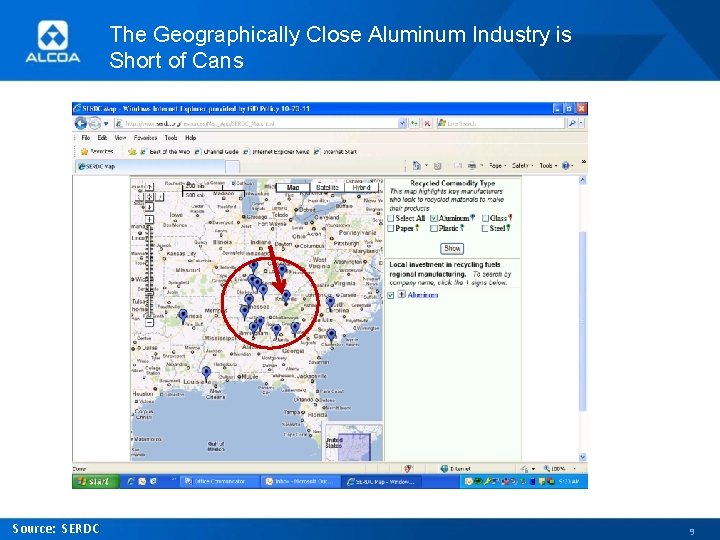Click the map zoom out minus button
This screenshot has height=540, width=720.
coord(149,322)
